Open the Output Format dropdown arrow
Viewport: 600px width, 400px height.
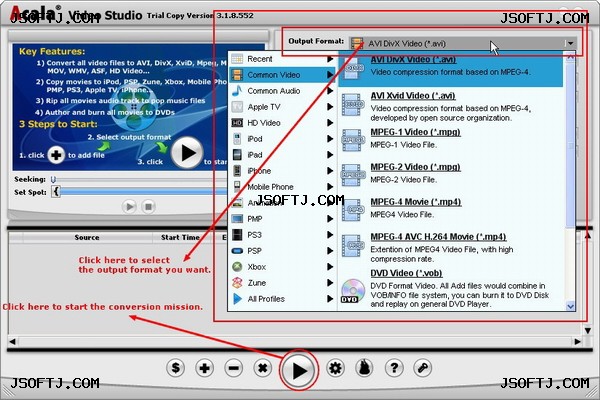click(x=570, y=43)
